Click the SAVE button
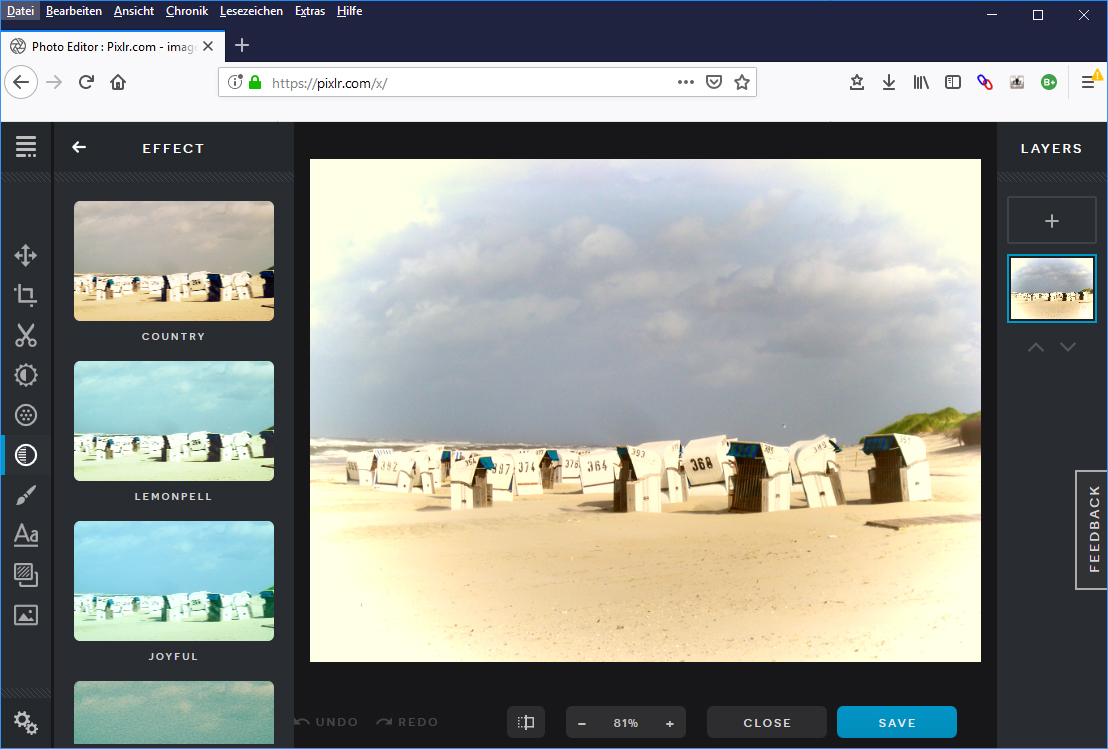This screenshot has width=1108, height=749. point(896,722)
